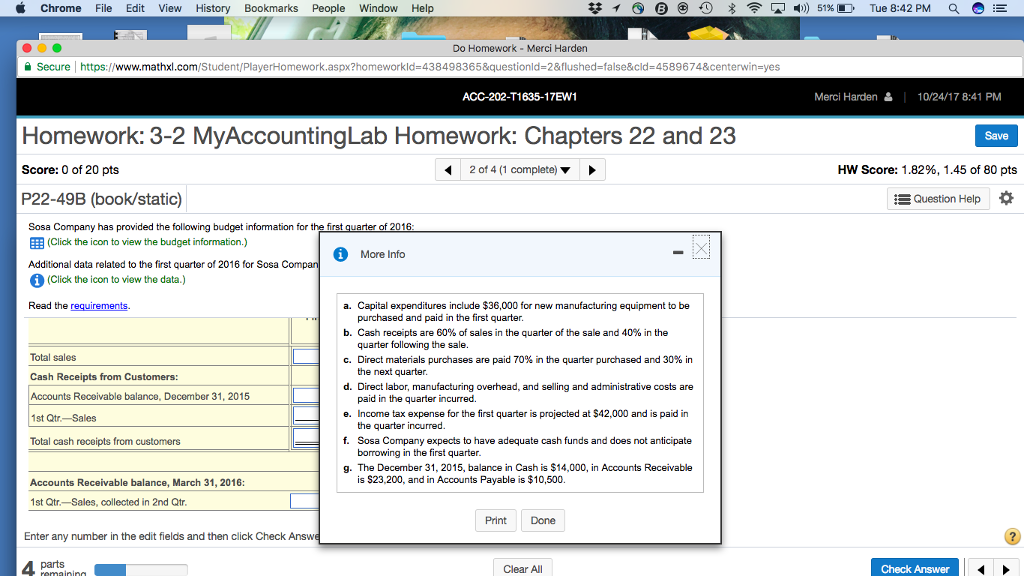Click the Bluetooth menu bar icon

731,8
